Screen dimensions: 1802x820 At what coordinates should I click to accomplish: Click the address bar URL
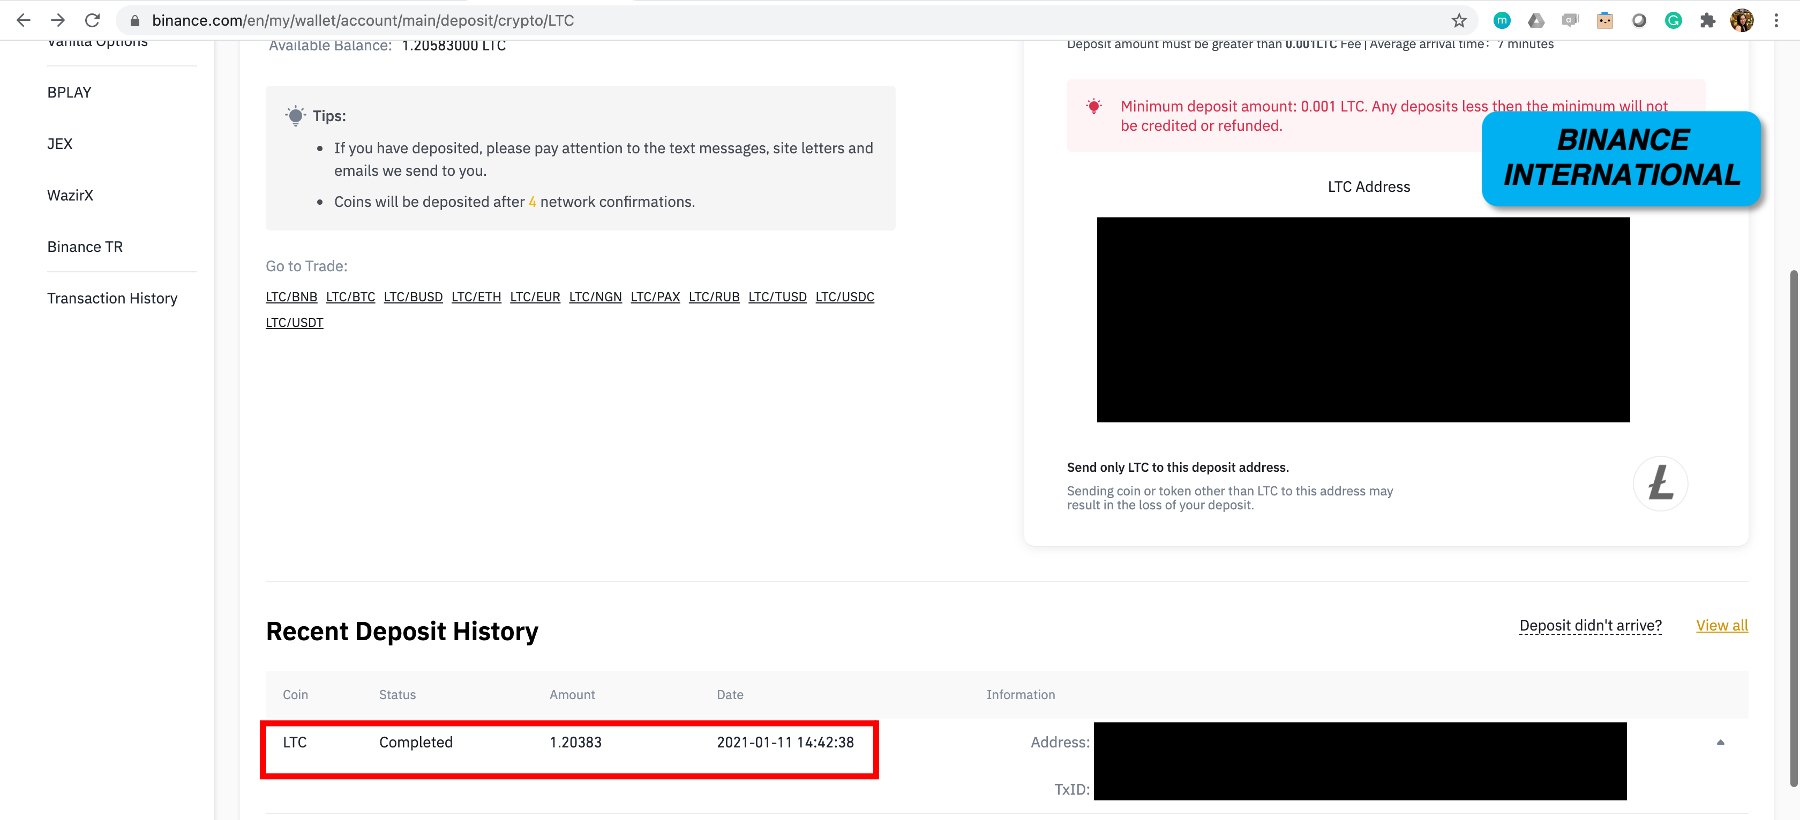tap(363, 20)
